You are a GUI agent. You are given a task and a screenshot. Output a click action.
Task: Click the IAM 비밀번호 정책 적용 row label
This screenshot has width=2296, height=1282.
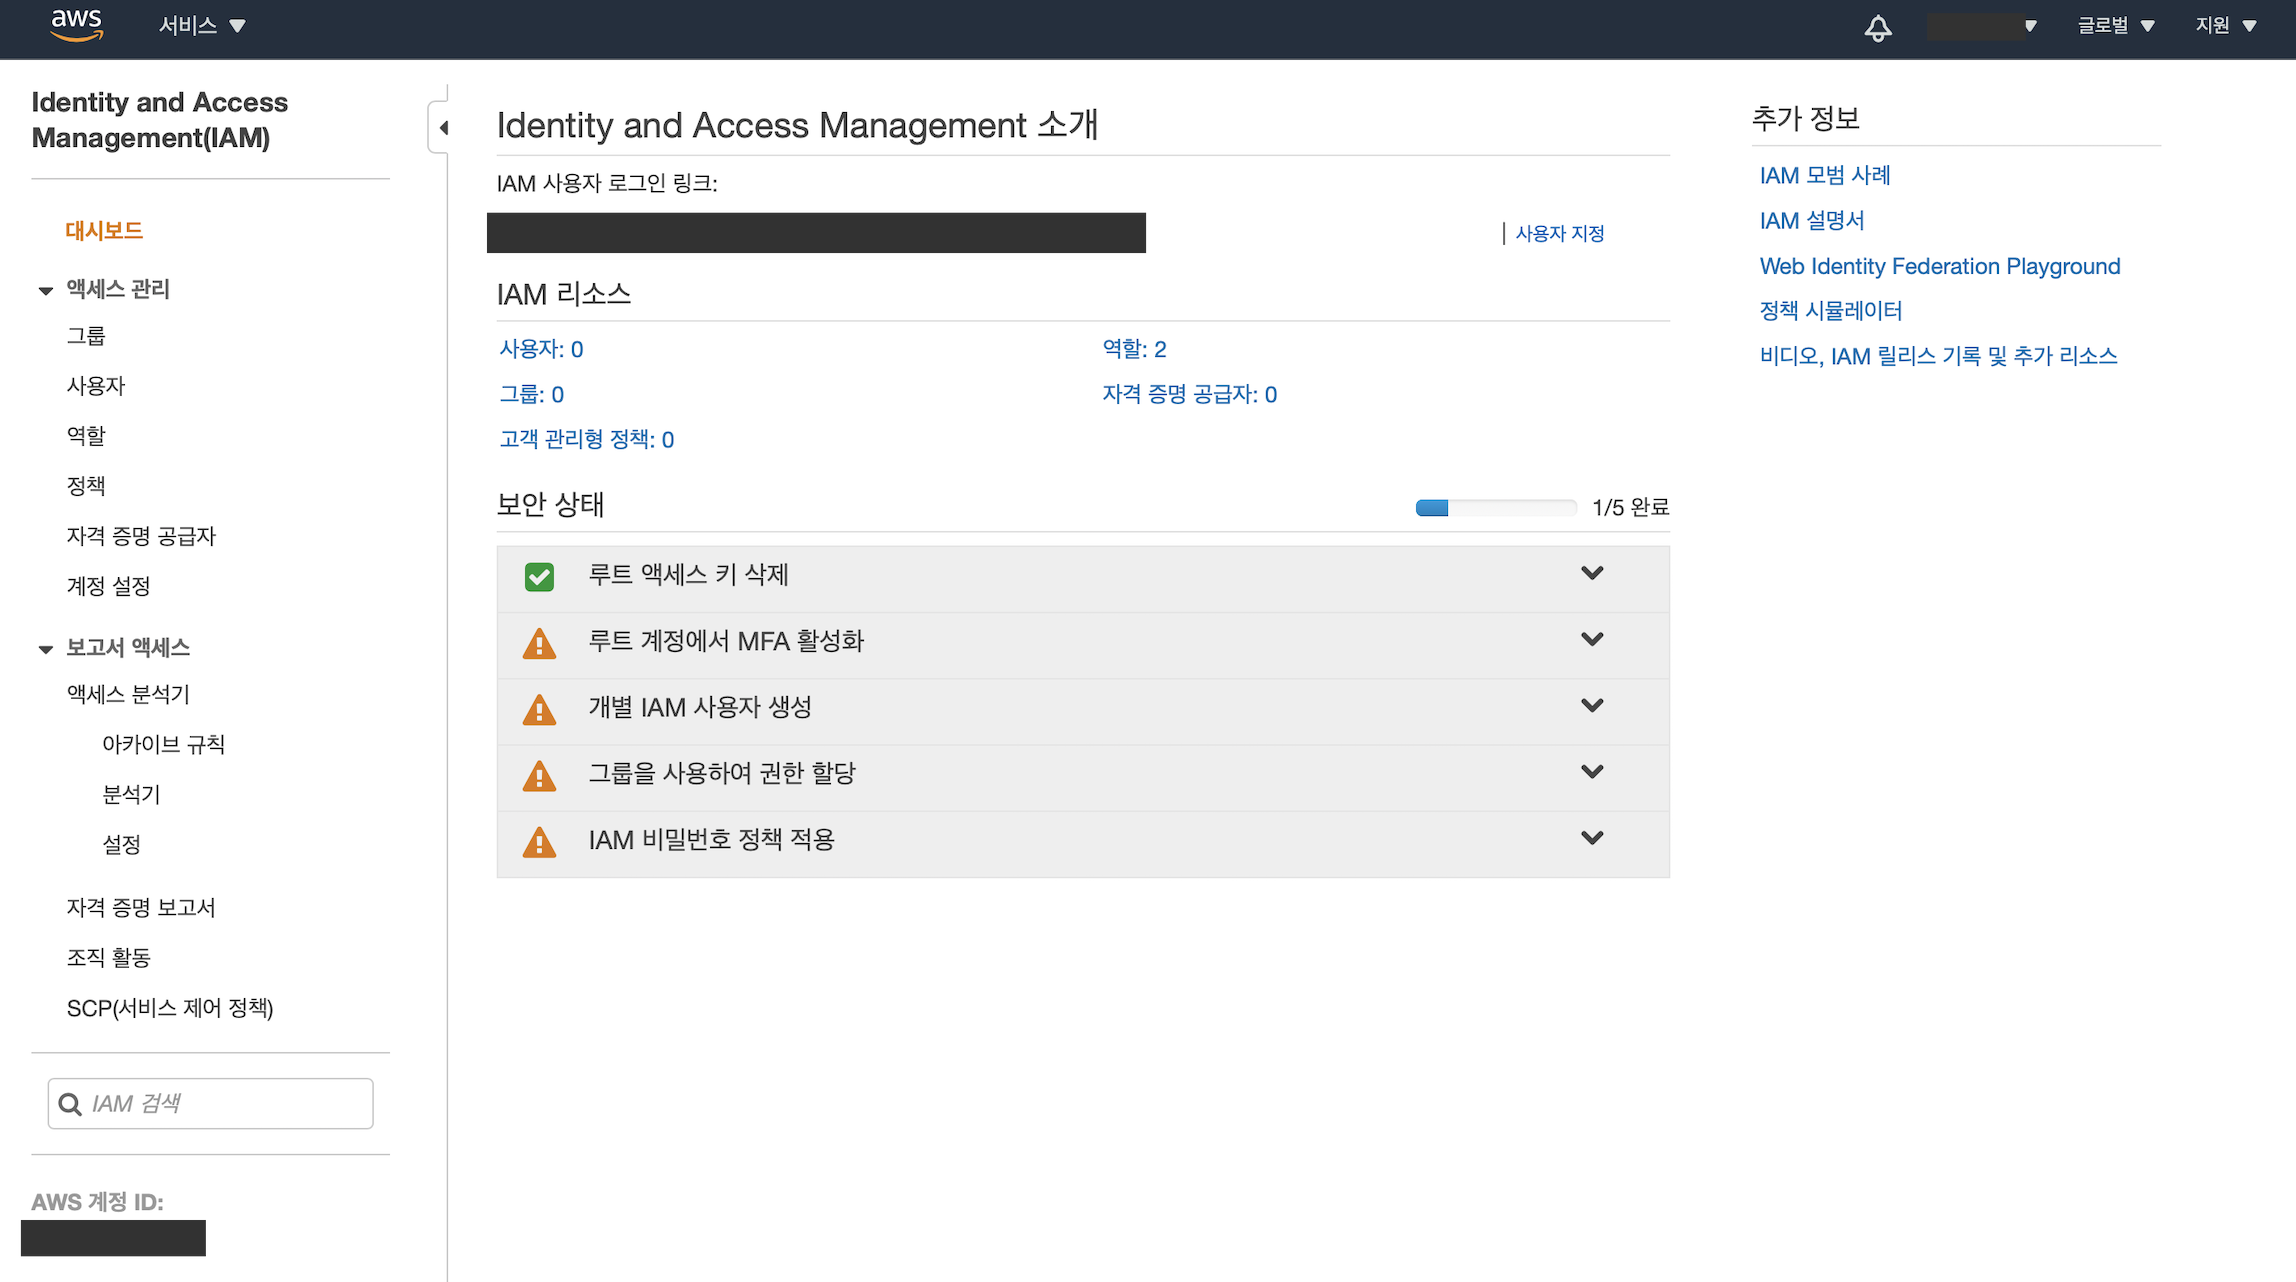tap(711, 840)
